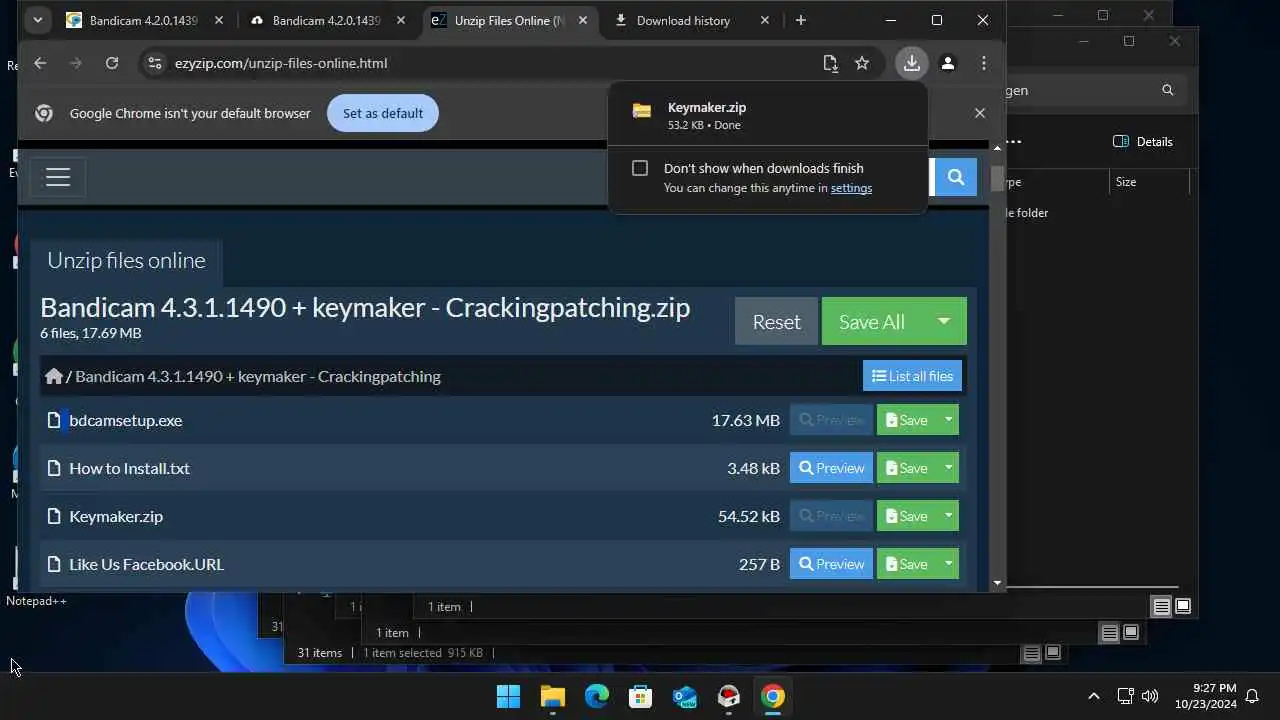Click the Save All button
Screen dimensions: 1280x720
point(872,321)
